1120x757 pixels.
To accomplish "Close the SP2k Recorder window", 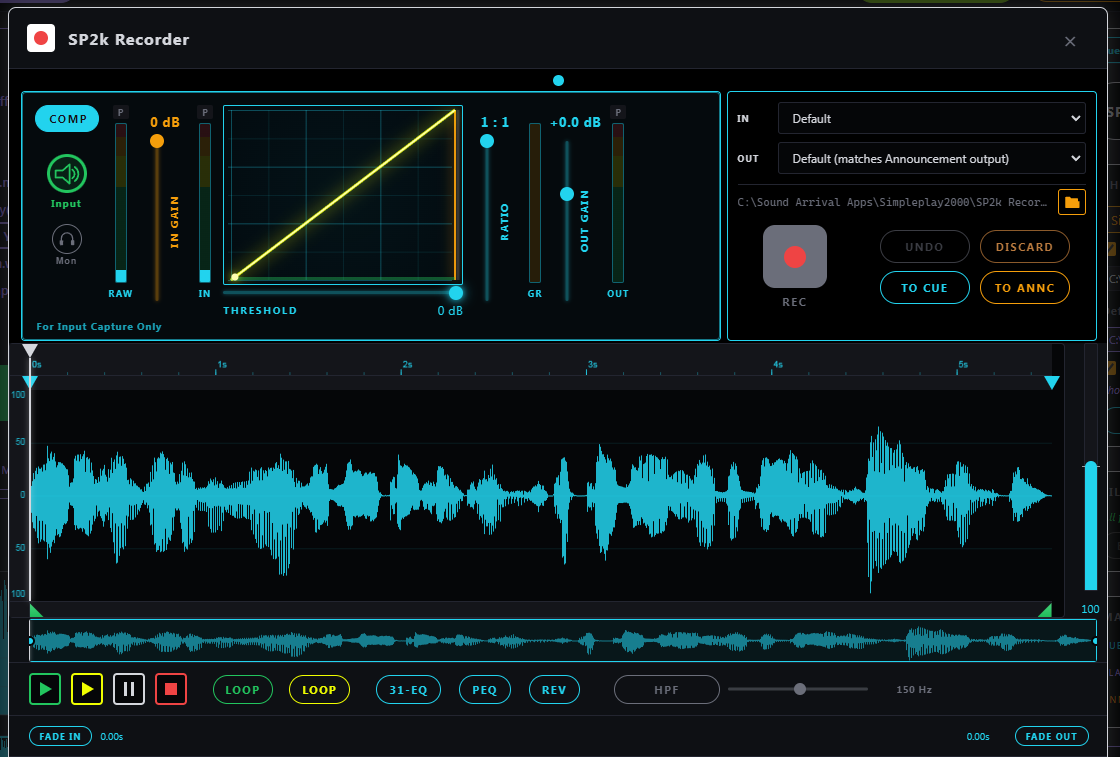I will pos(1070,41).
